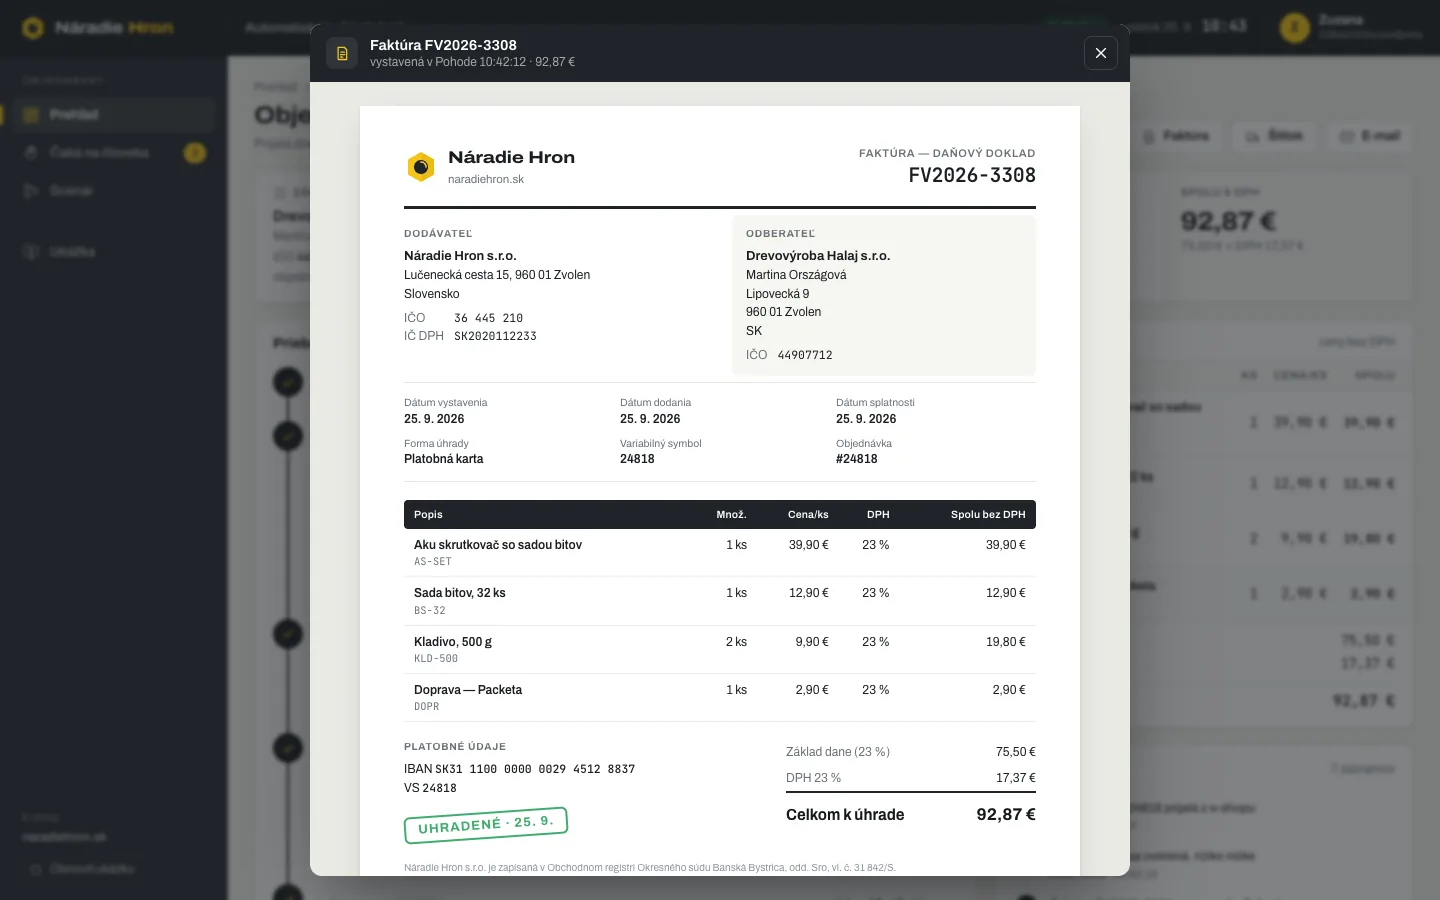Close the Faktúra FV2026-3308 dialog

point(1100,53)
